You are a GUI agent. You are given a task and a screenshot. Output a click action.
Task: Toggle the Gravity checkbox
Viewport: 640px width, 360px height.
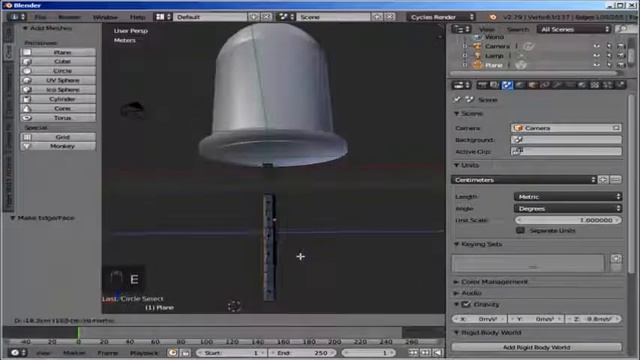tap(466, 304)
